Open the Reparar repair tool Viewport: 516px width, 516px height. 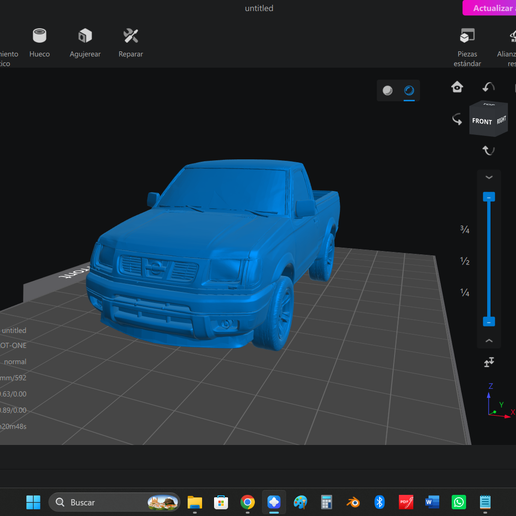coord(130,43)
